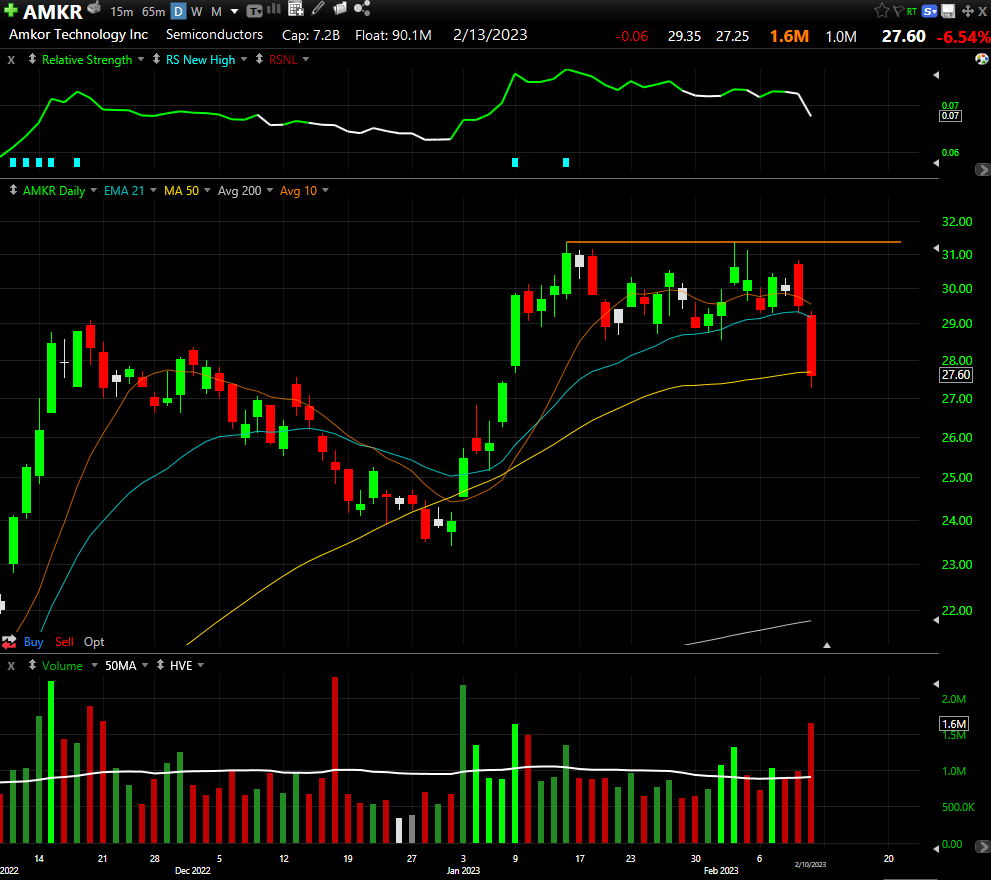Click reorder arrows next to AMKR Daily
Screen dimensions: 991x880
click(13, 190)
